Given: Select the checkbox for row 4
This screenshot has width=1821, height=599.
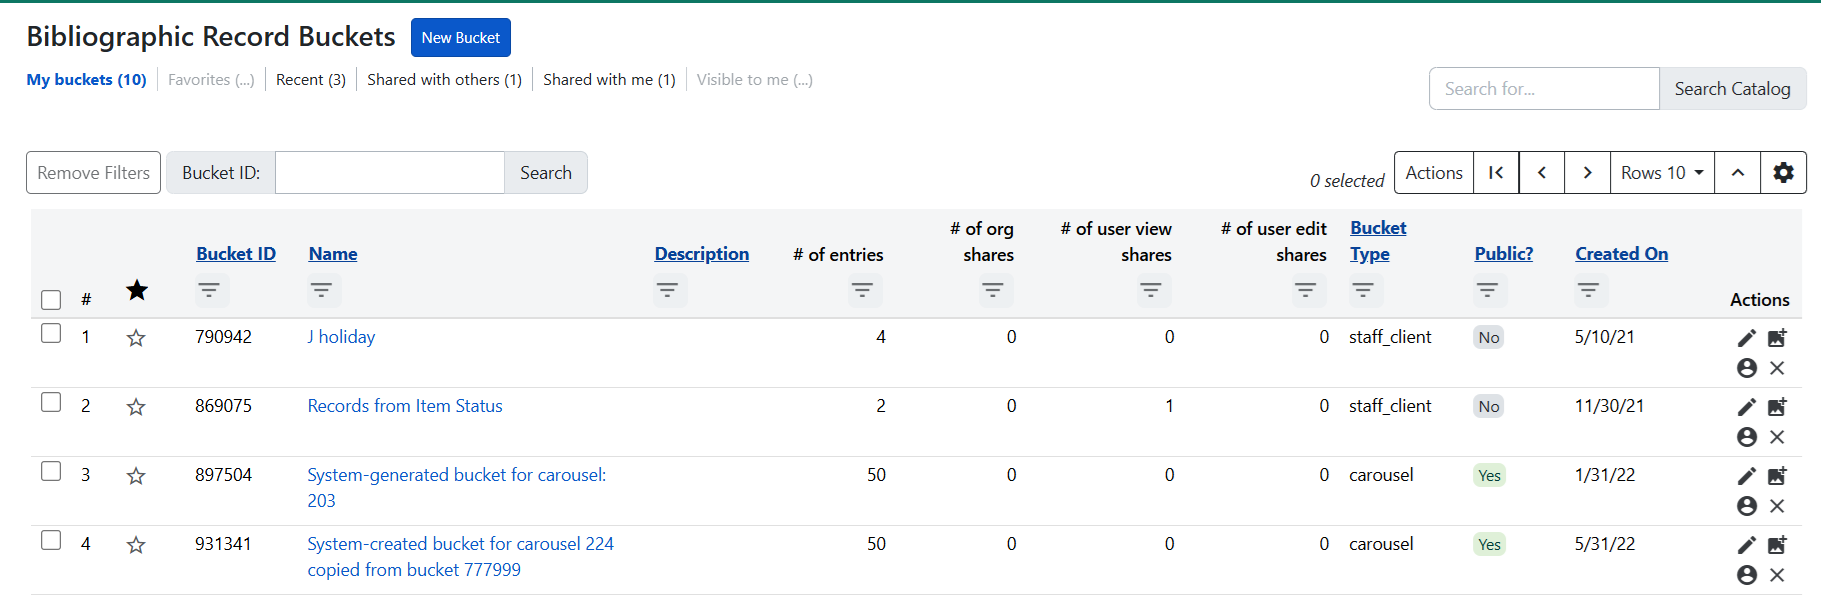Looking at the screenshot, I should 51,541.
